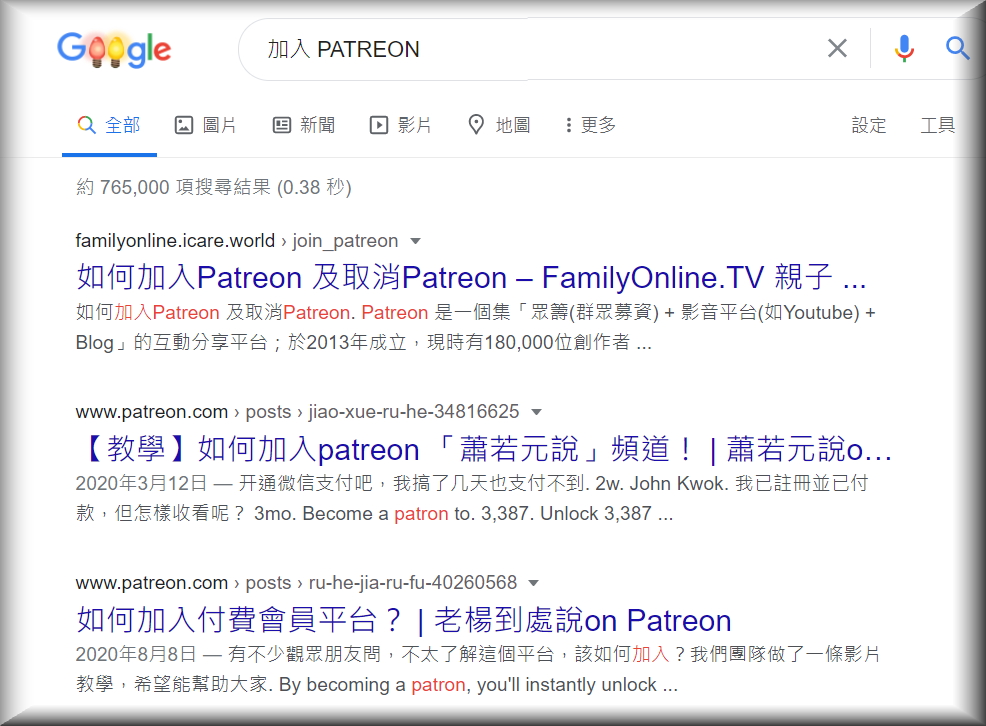986x726 pixels.
Task: Expand dropdown arrow next to familyonline.icare.world URL
Action: (415, 241)
